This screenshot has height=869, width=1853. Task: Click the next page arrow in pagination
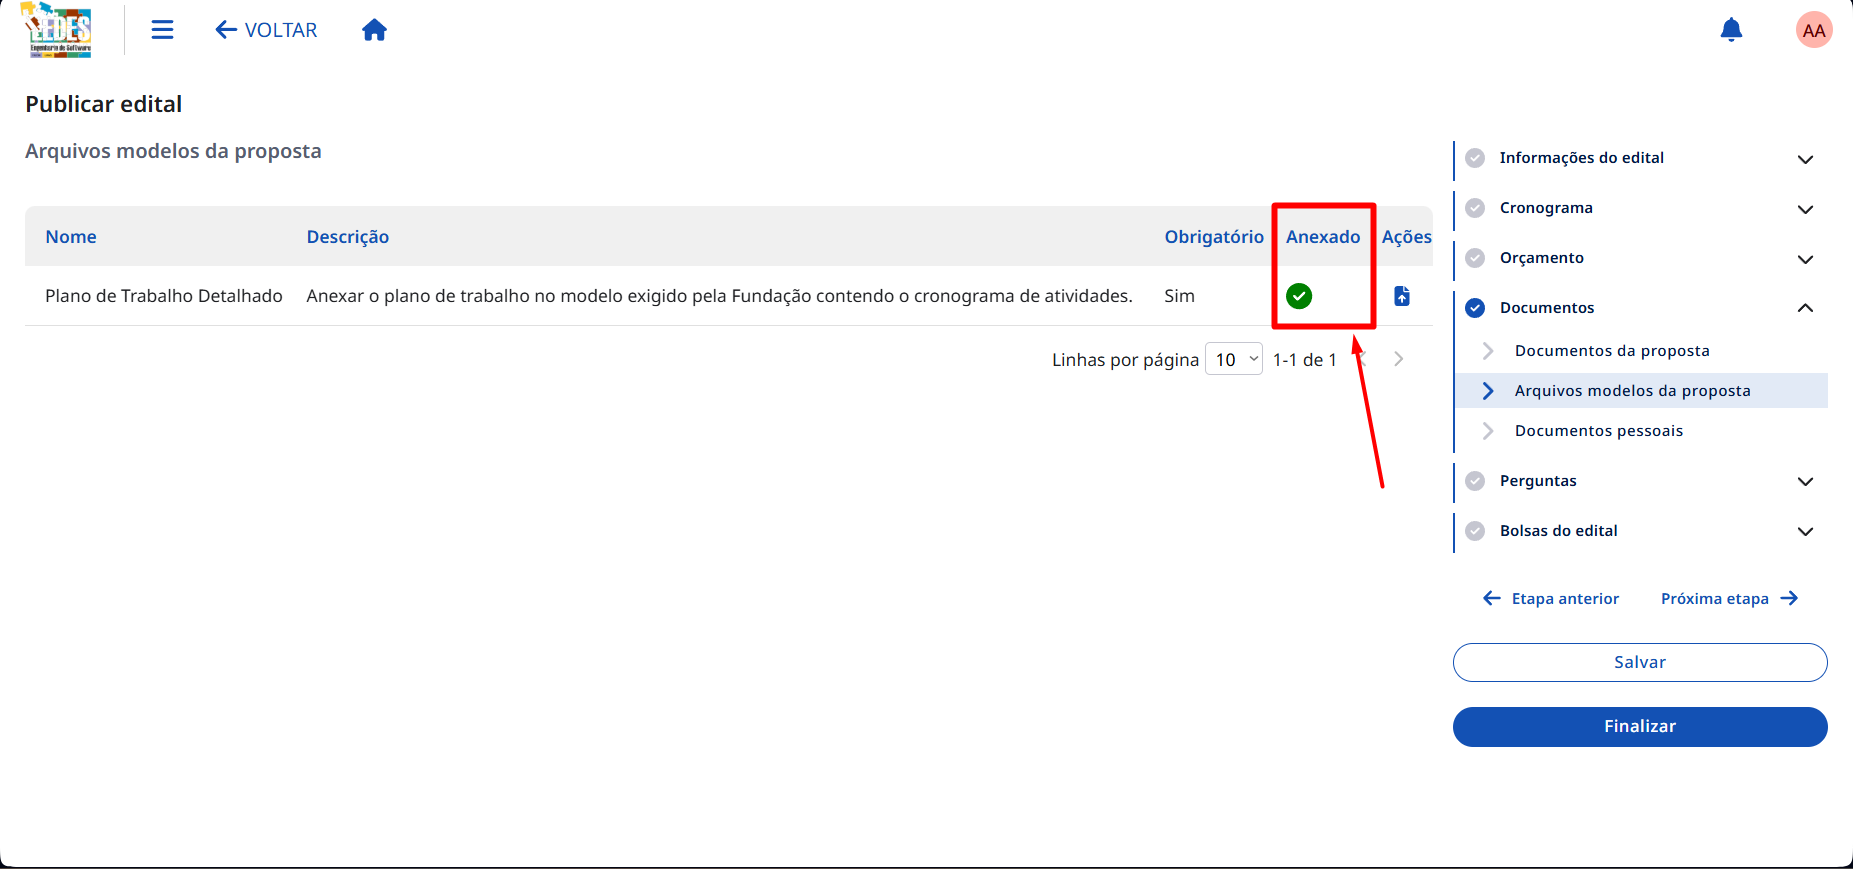(x=1399, y=359)
